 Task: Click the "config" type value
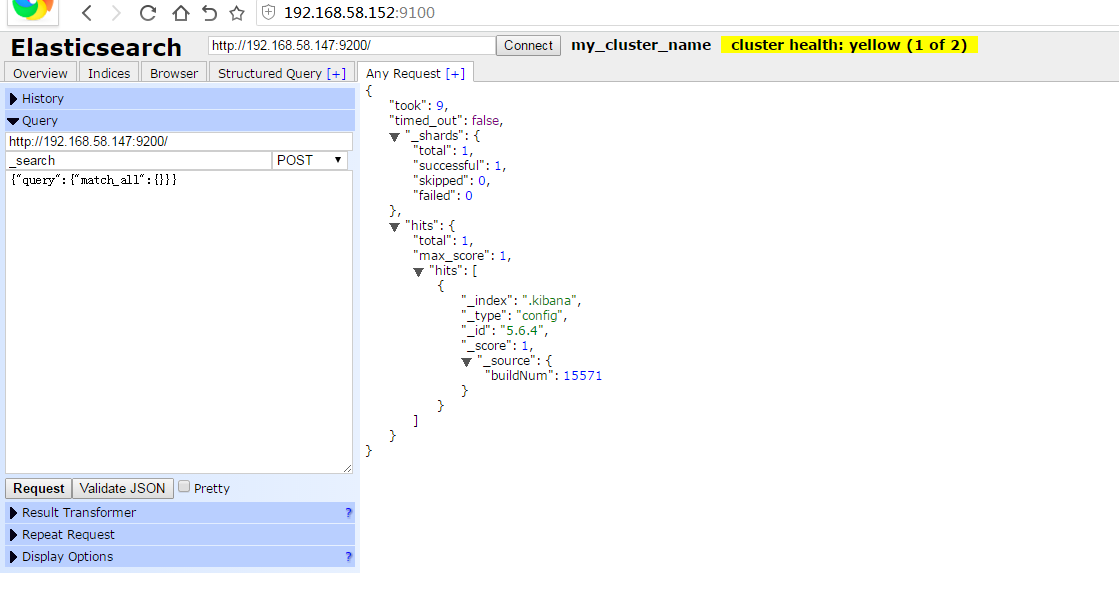(540, 315)
